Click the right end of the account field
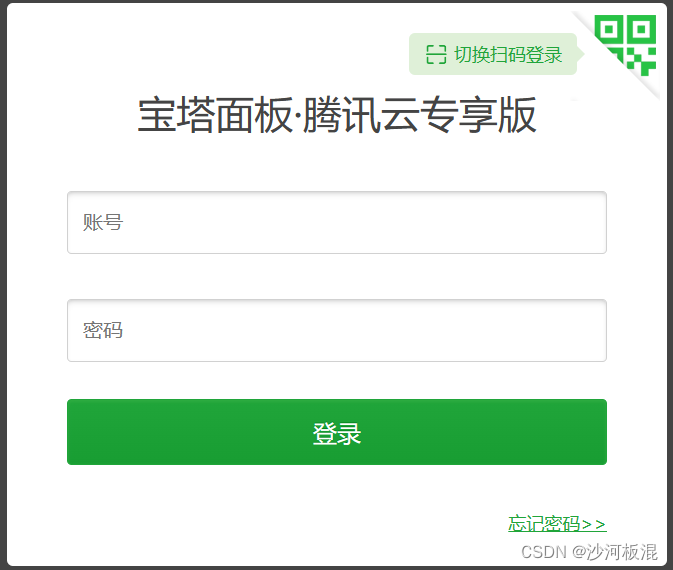This screenshot has width=673, height=570. point(594,222)
